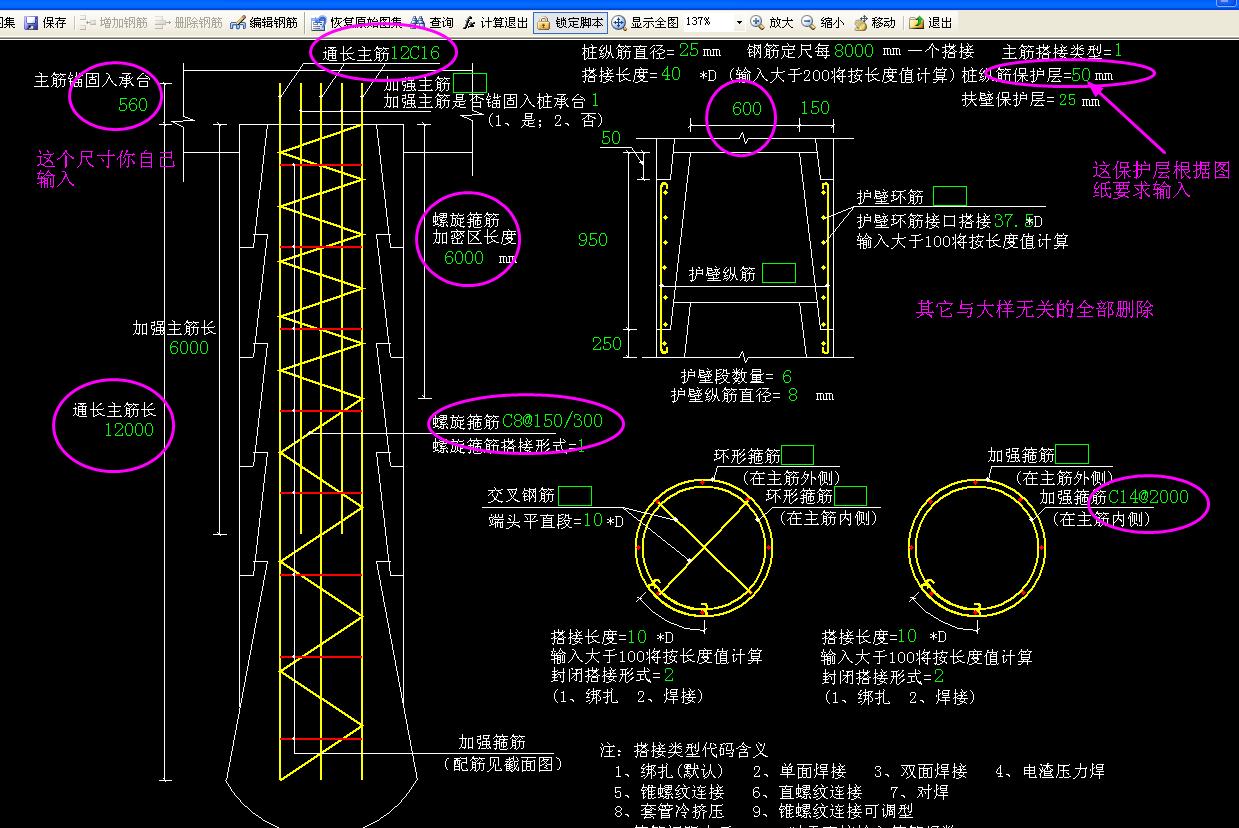Select the 移动 (Pan/move) tool
This screenshot has width=1239, height=828.
(874, 22)
